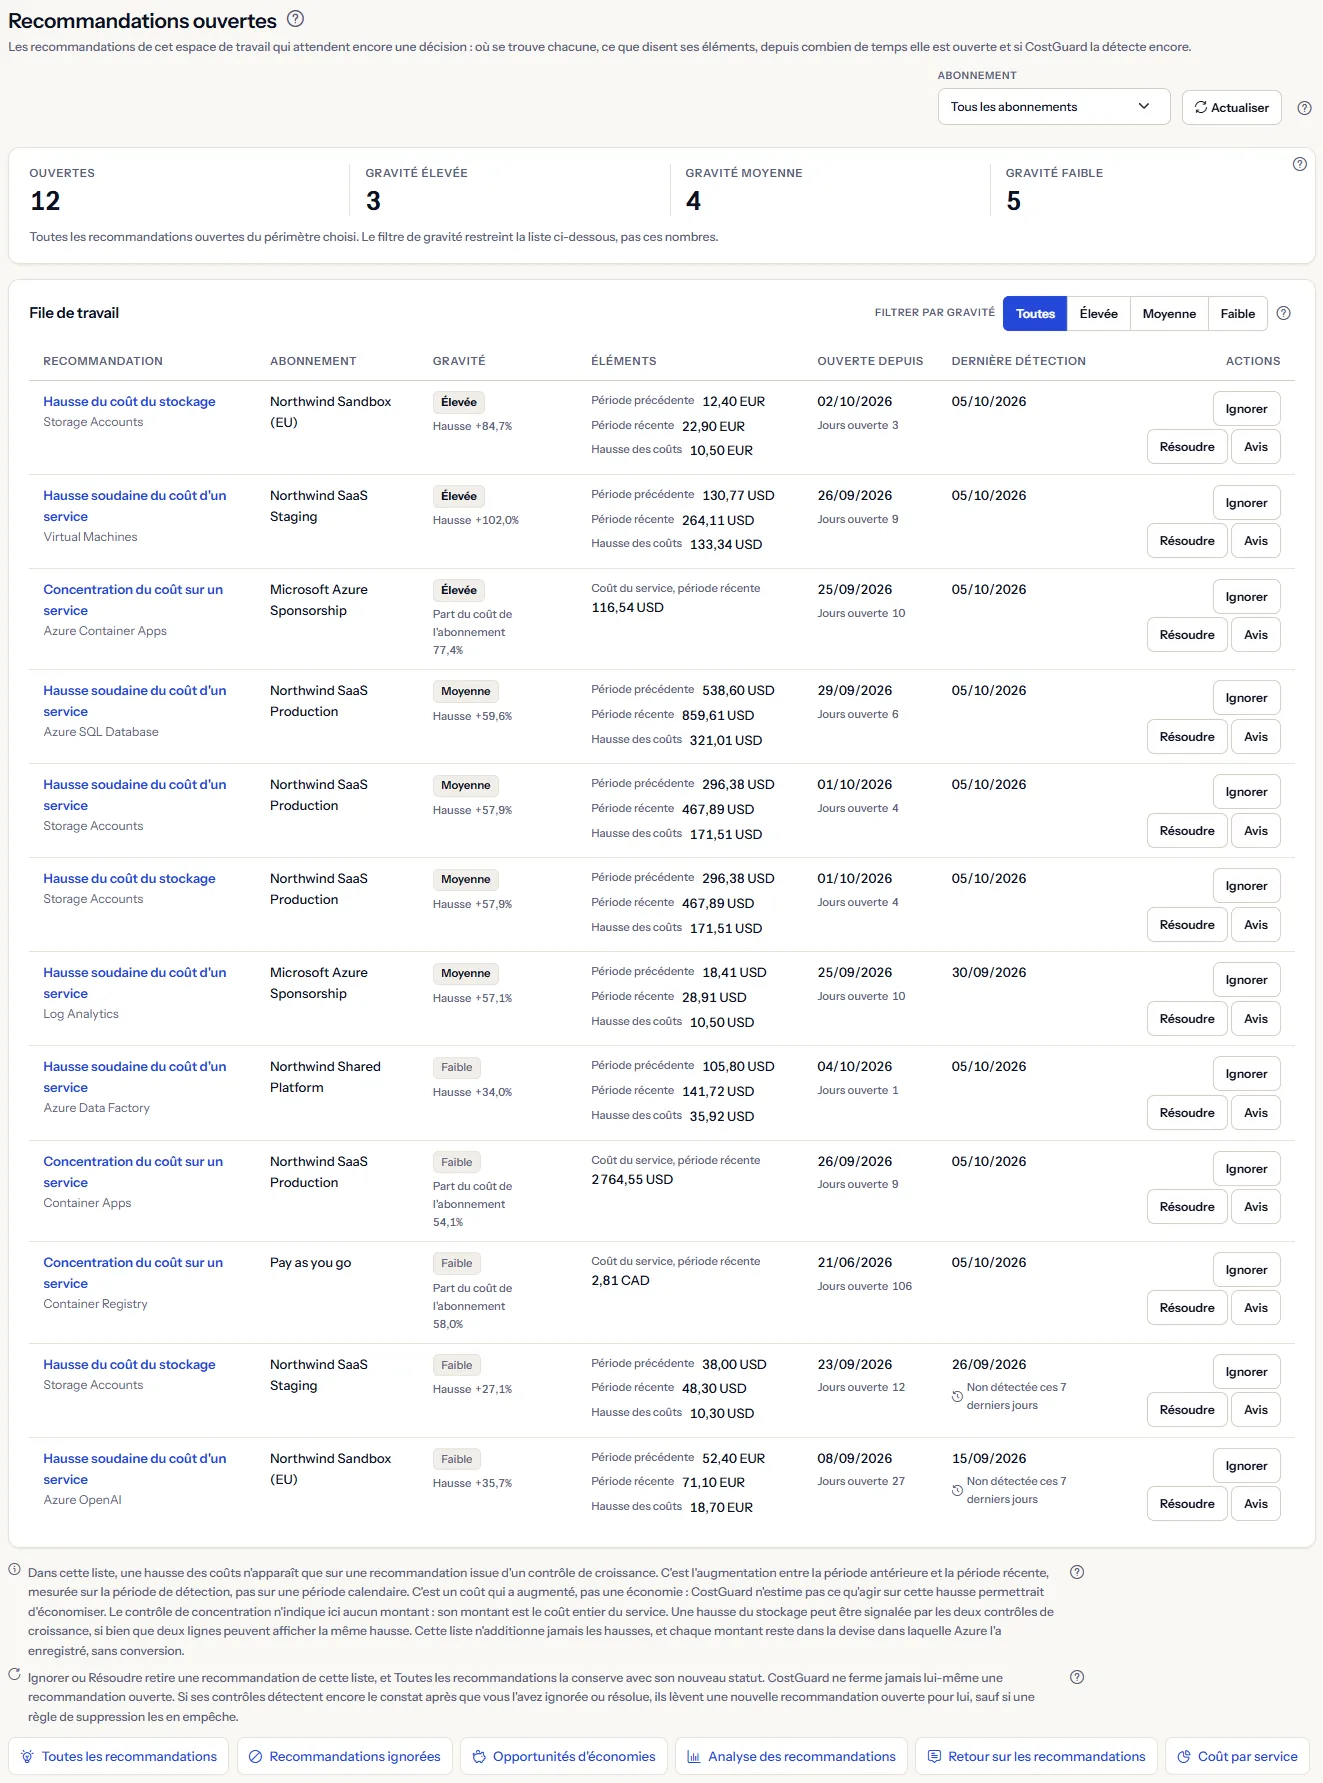Resolve the Azure SQL Database recommendation
The image size is (1323, 1783).
coord(1187,737)
